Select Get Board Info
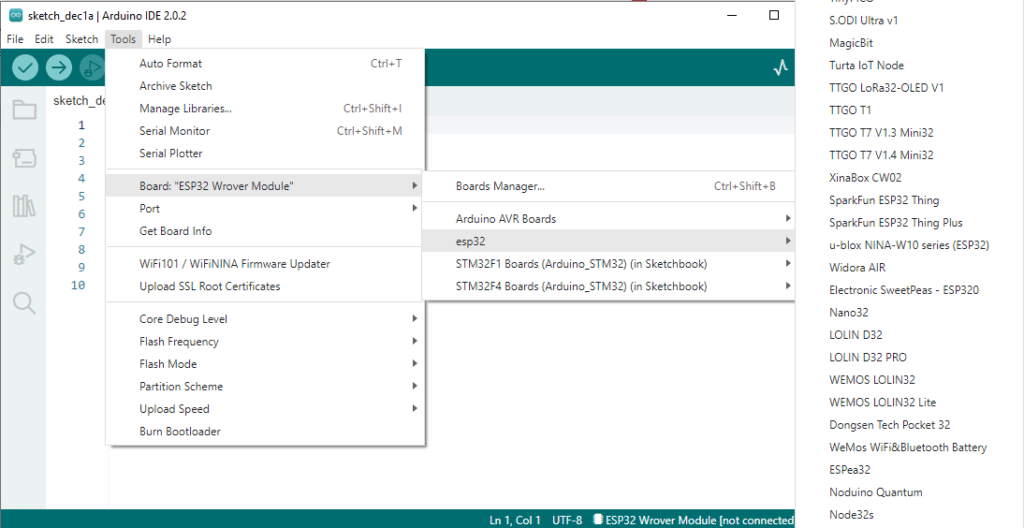The width and height of the screenshot is (1024, 528). (x=266, y=231)
